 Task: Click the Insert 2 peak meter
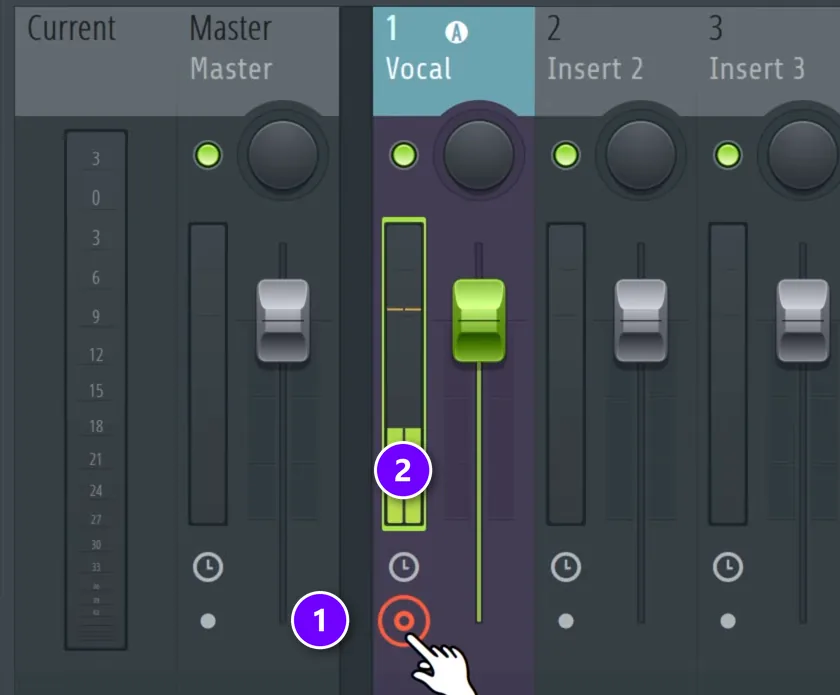[566, 374]
